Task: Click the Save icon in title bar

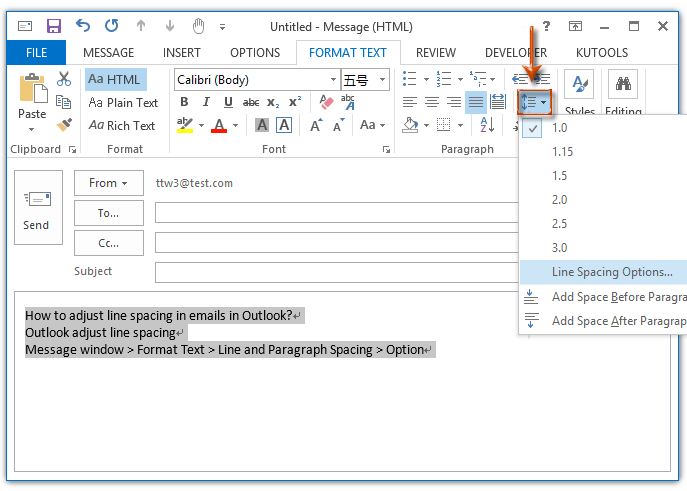Action: click(x=54, y=25)
